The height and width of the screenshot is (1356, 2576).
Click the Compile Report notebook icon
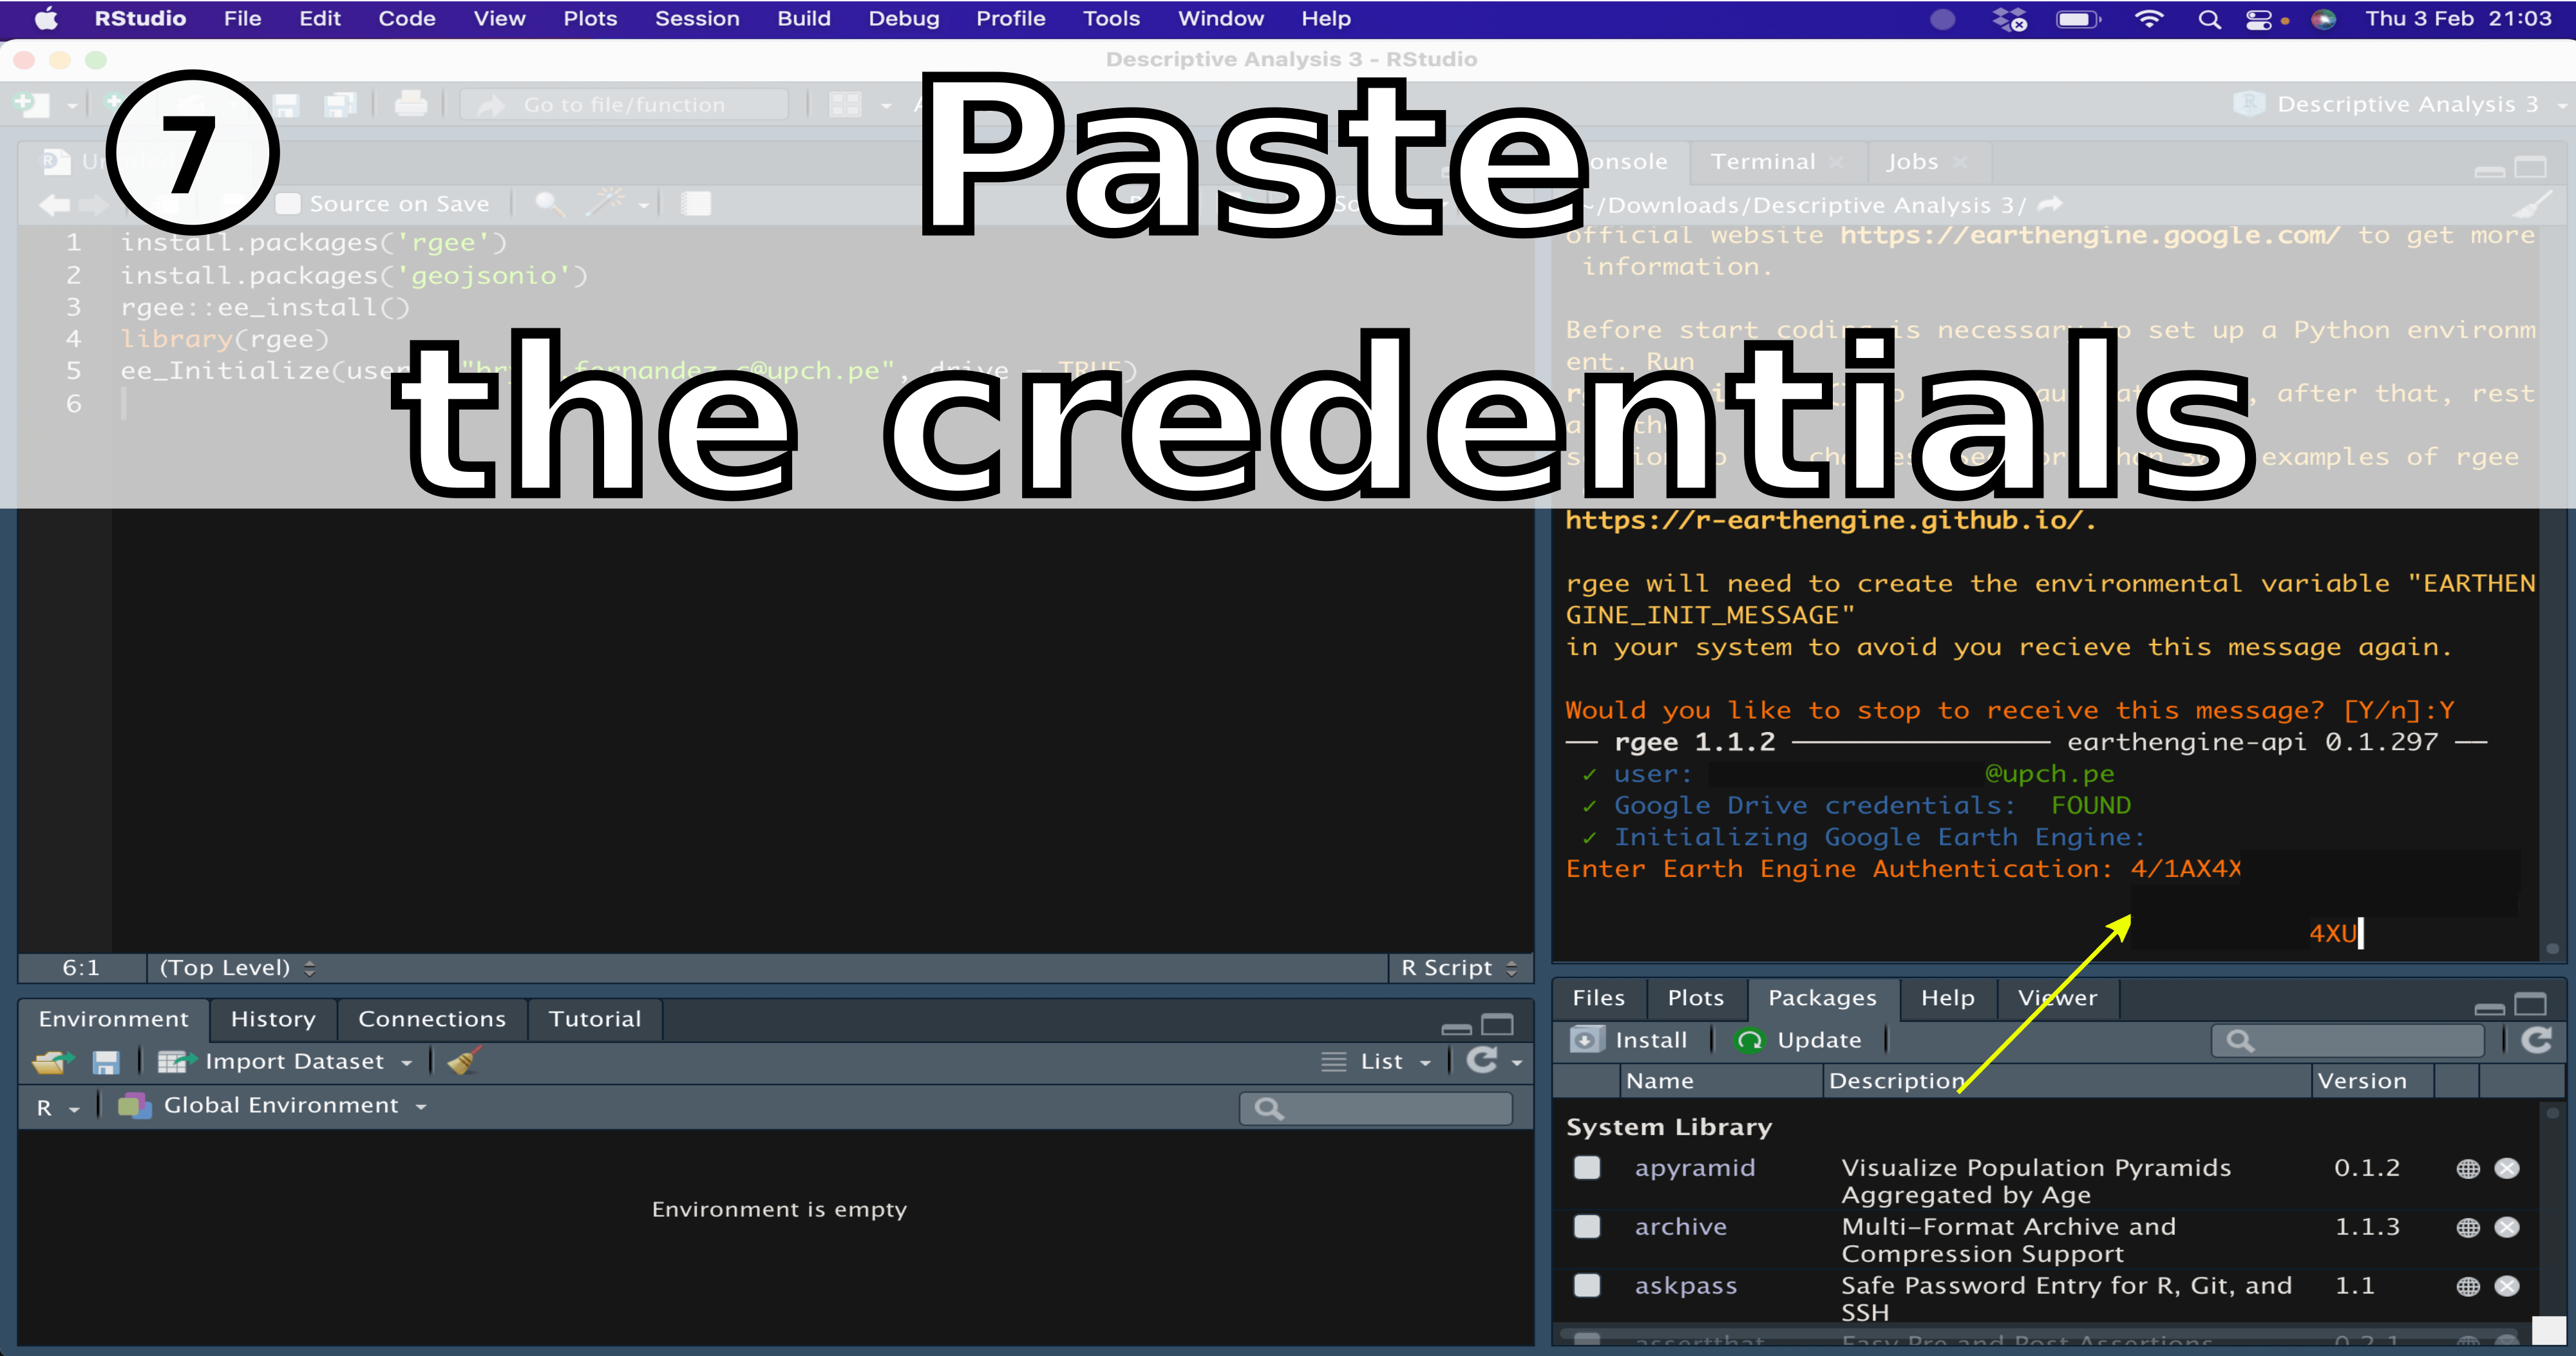[695, 204]
